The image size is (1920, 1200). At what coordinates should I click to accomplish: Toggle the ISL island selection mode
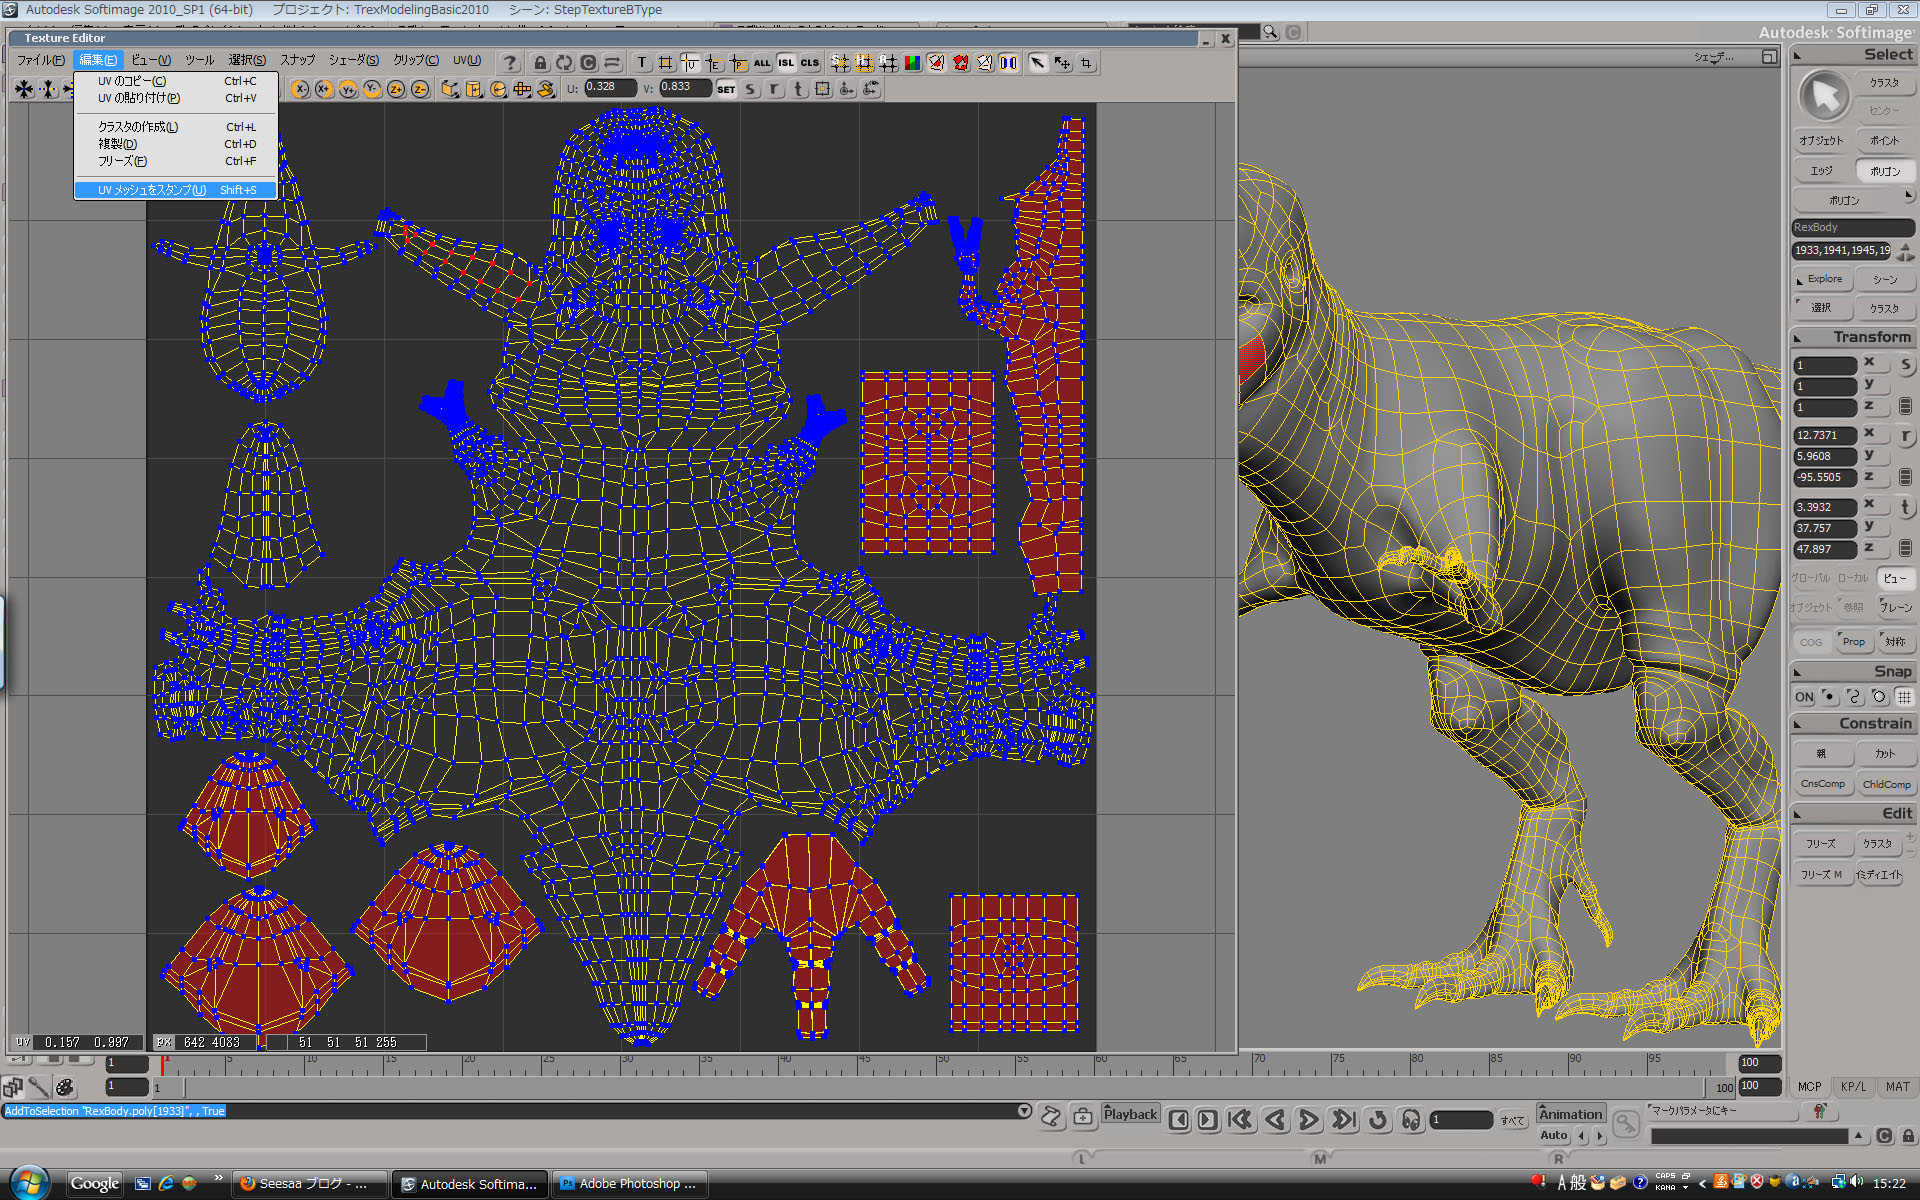click(x=786, y=62)
